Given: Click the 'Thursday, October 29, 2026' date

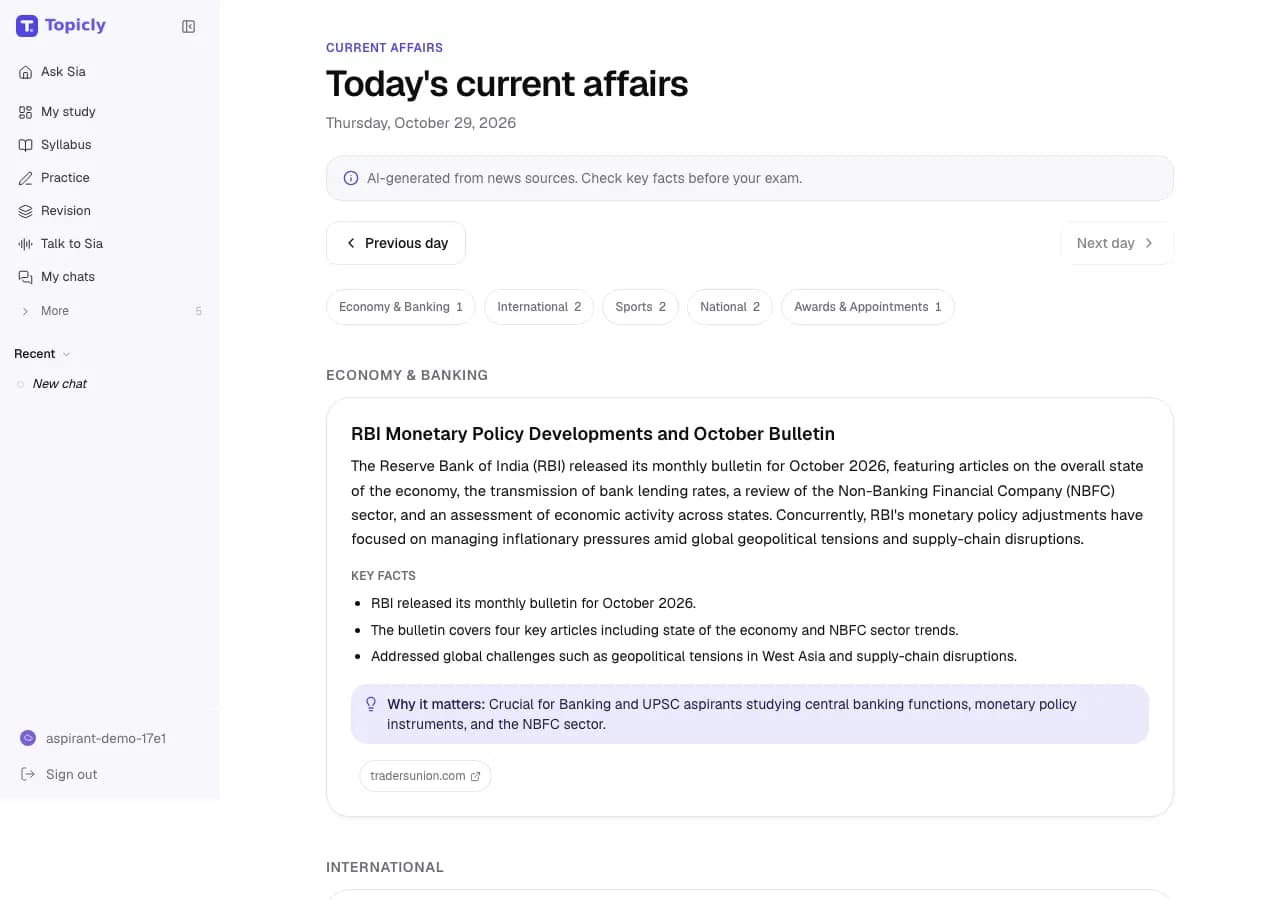Looking at the screenshot, I should (x=421, y=123).
